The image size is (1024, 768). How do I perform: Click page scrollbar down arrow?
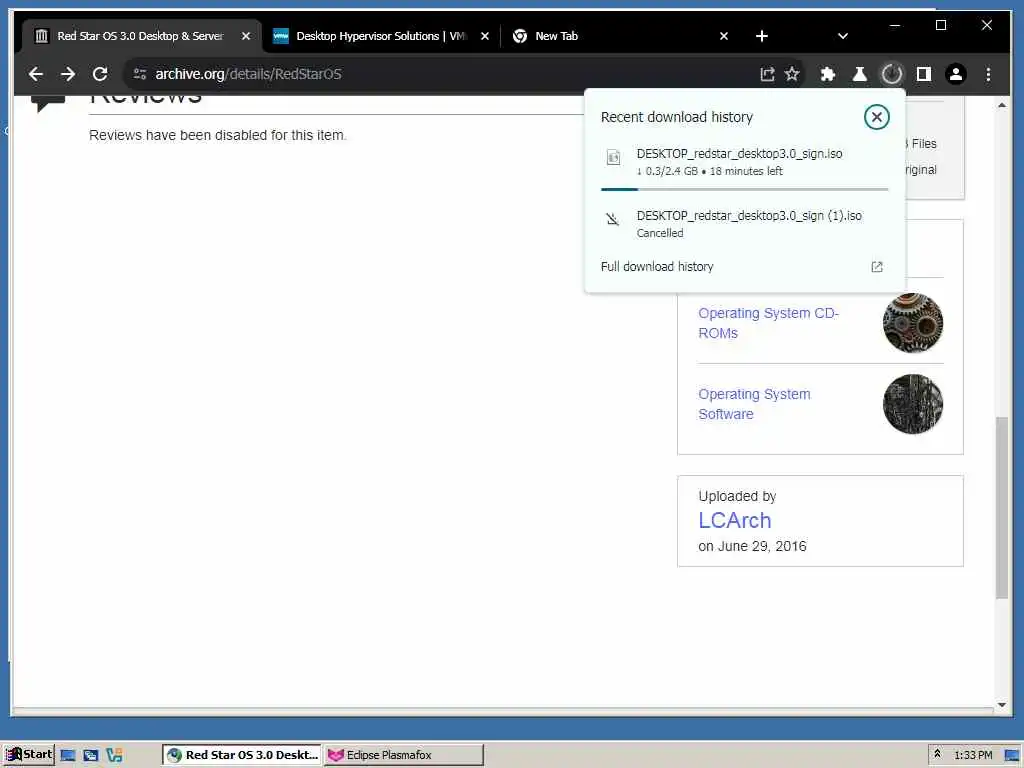(1002, 705)
